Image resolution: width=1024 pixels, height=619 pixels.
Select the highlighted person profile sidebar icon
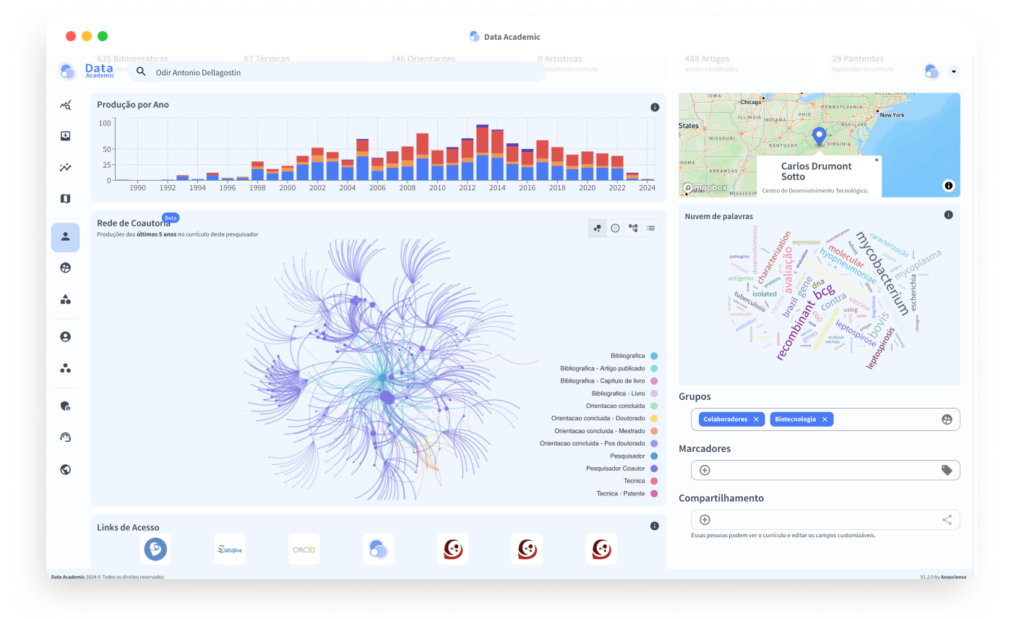click(65, 236)
